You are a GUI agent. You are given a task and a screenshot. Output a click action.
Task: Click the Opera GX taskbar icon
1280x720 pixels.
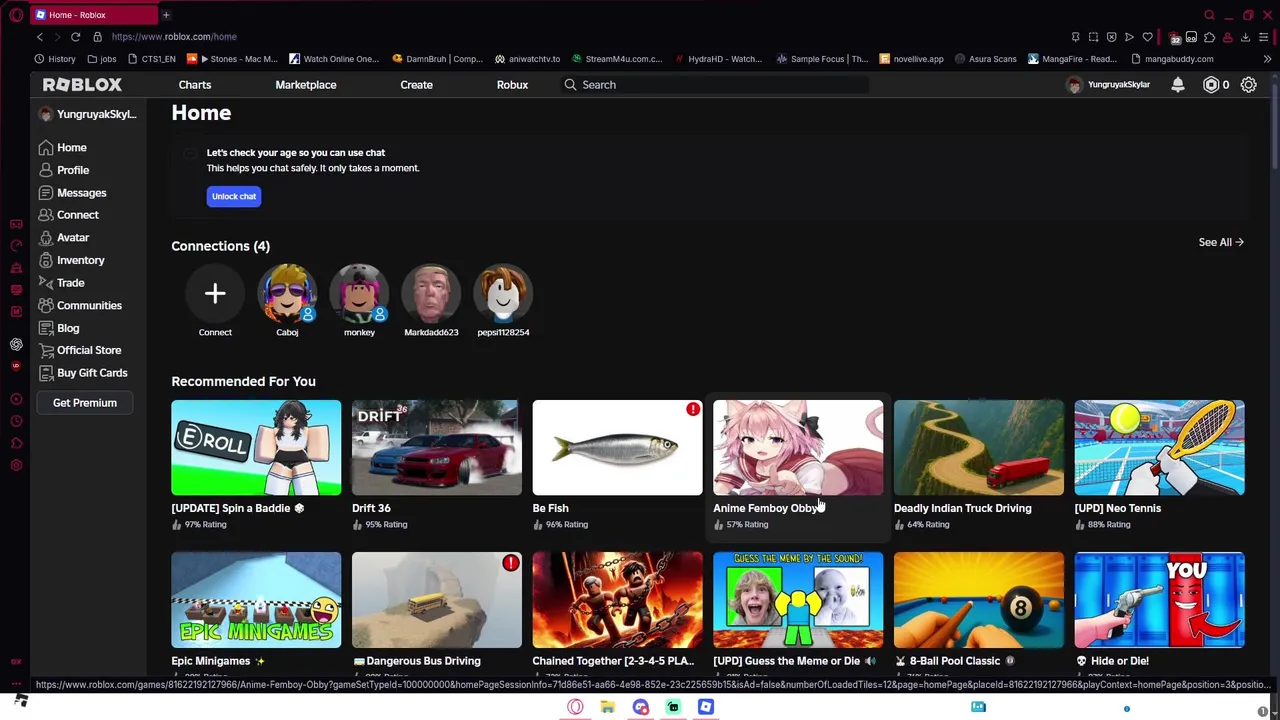[x=575, y=707]
